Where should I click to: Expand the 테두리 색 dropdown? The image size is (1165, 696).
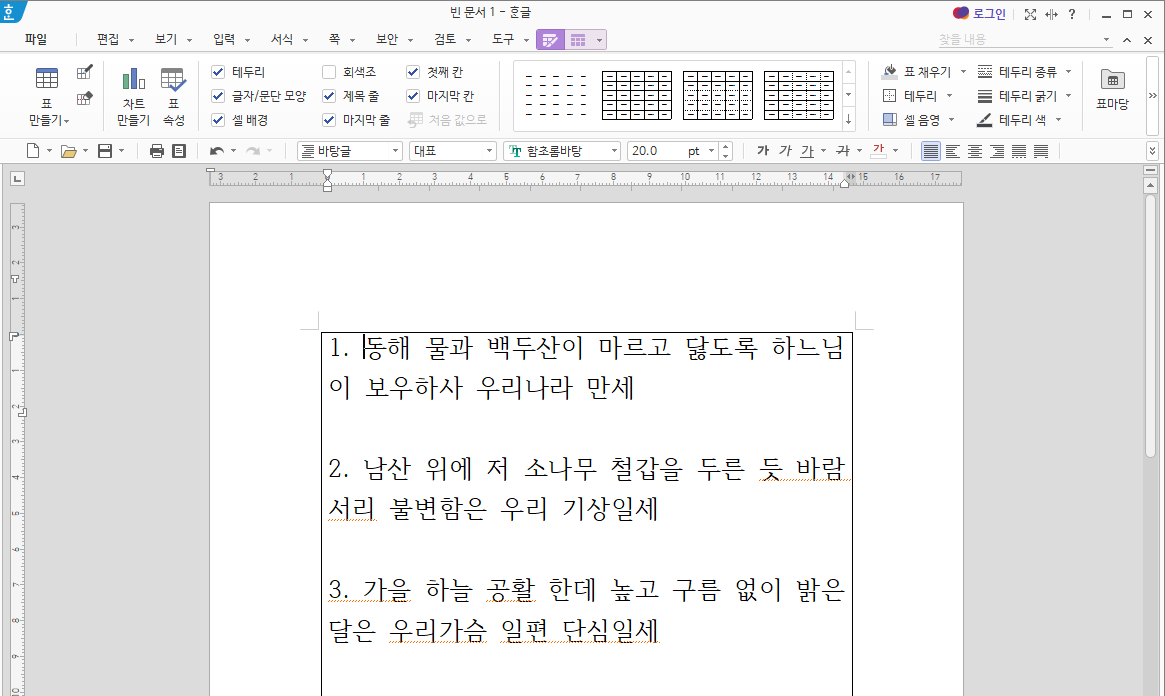[x=1058, y=120]
